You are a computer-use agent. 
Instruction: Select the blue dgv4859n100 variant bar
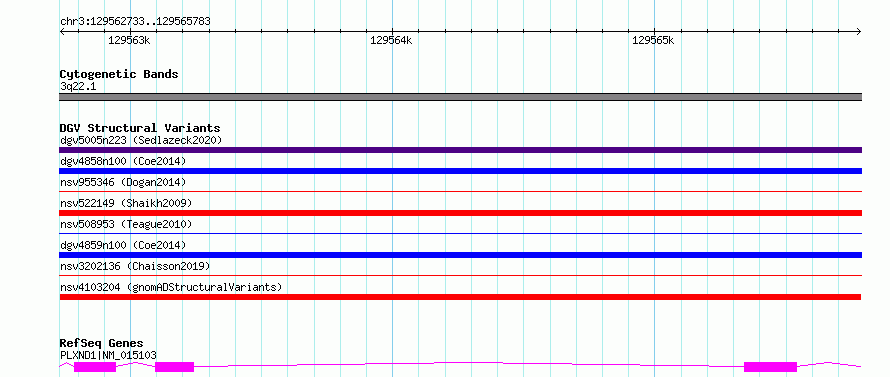[460, 255]
